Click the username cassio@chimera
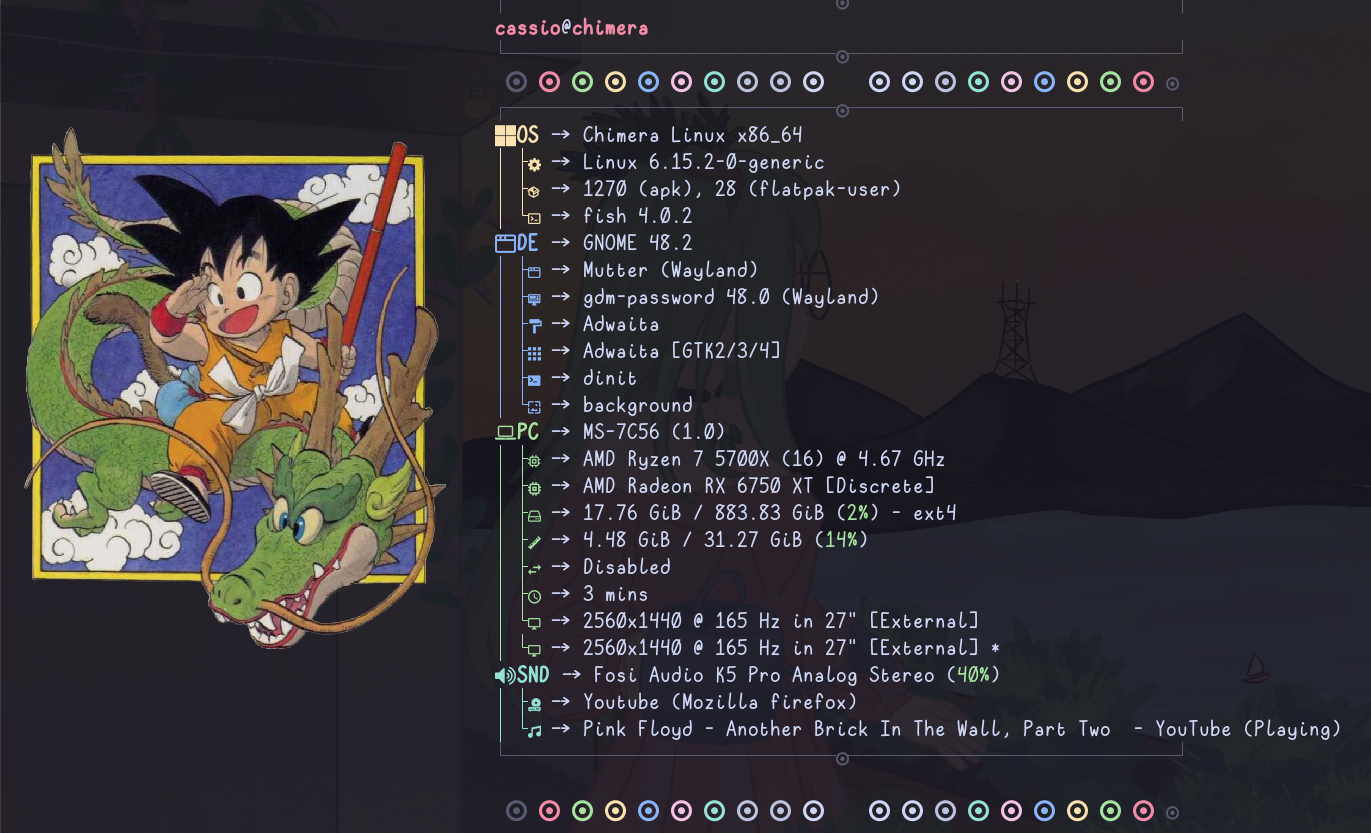 (571, 28)
